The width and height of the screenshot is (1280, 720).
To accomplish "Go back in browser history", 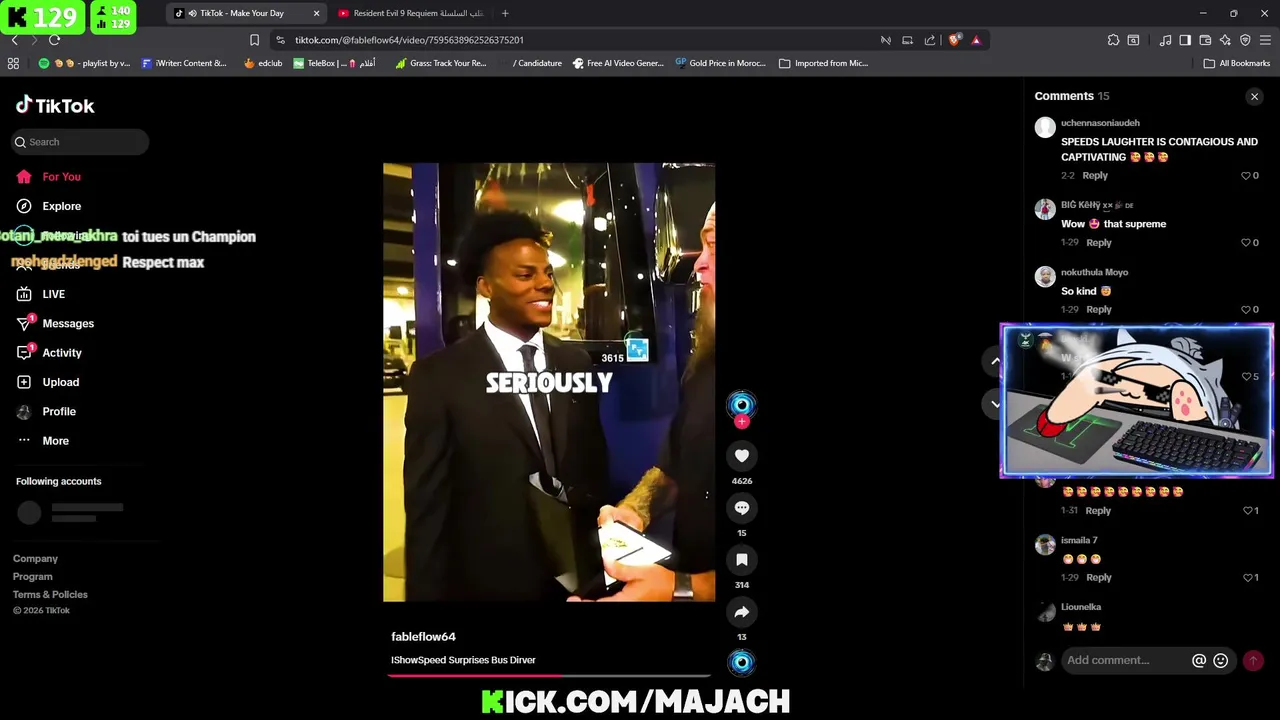I will pyautogui.click(x=14, y=40).
